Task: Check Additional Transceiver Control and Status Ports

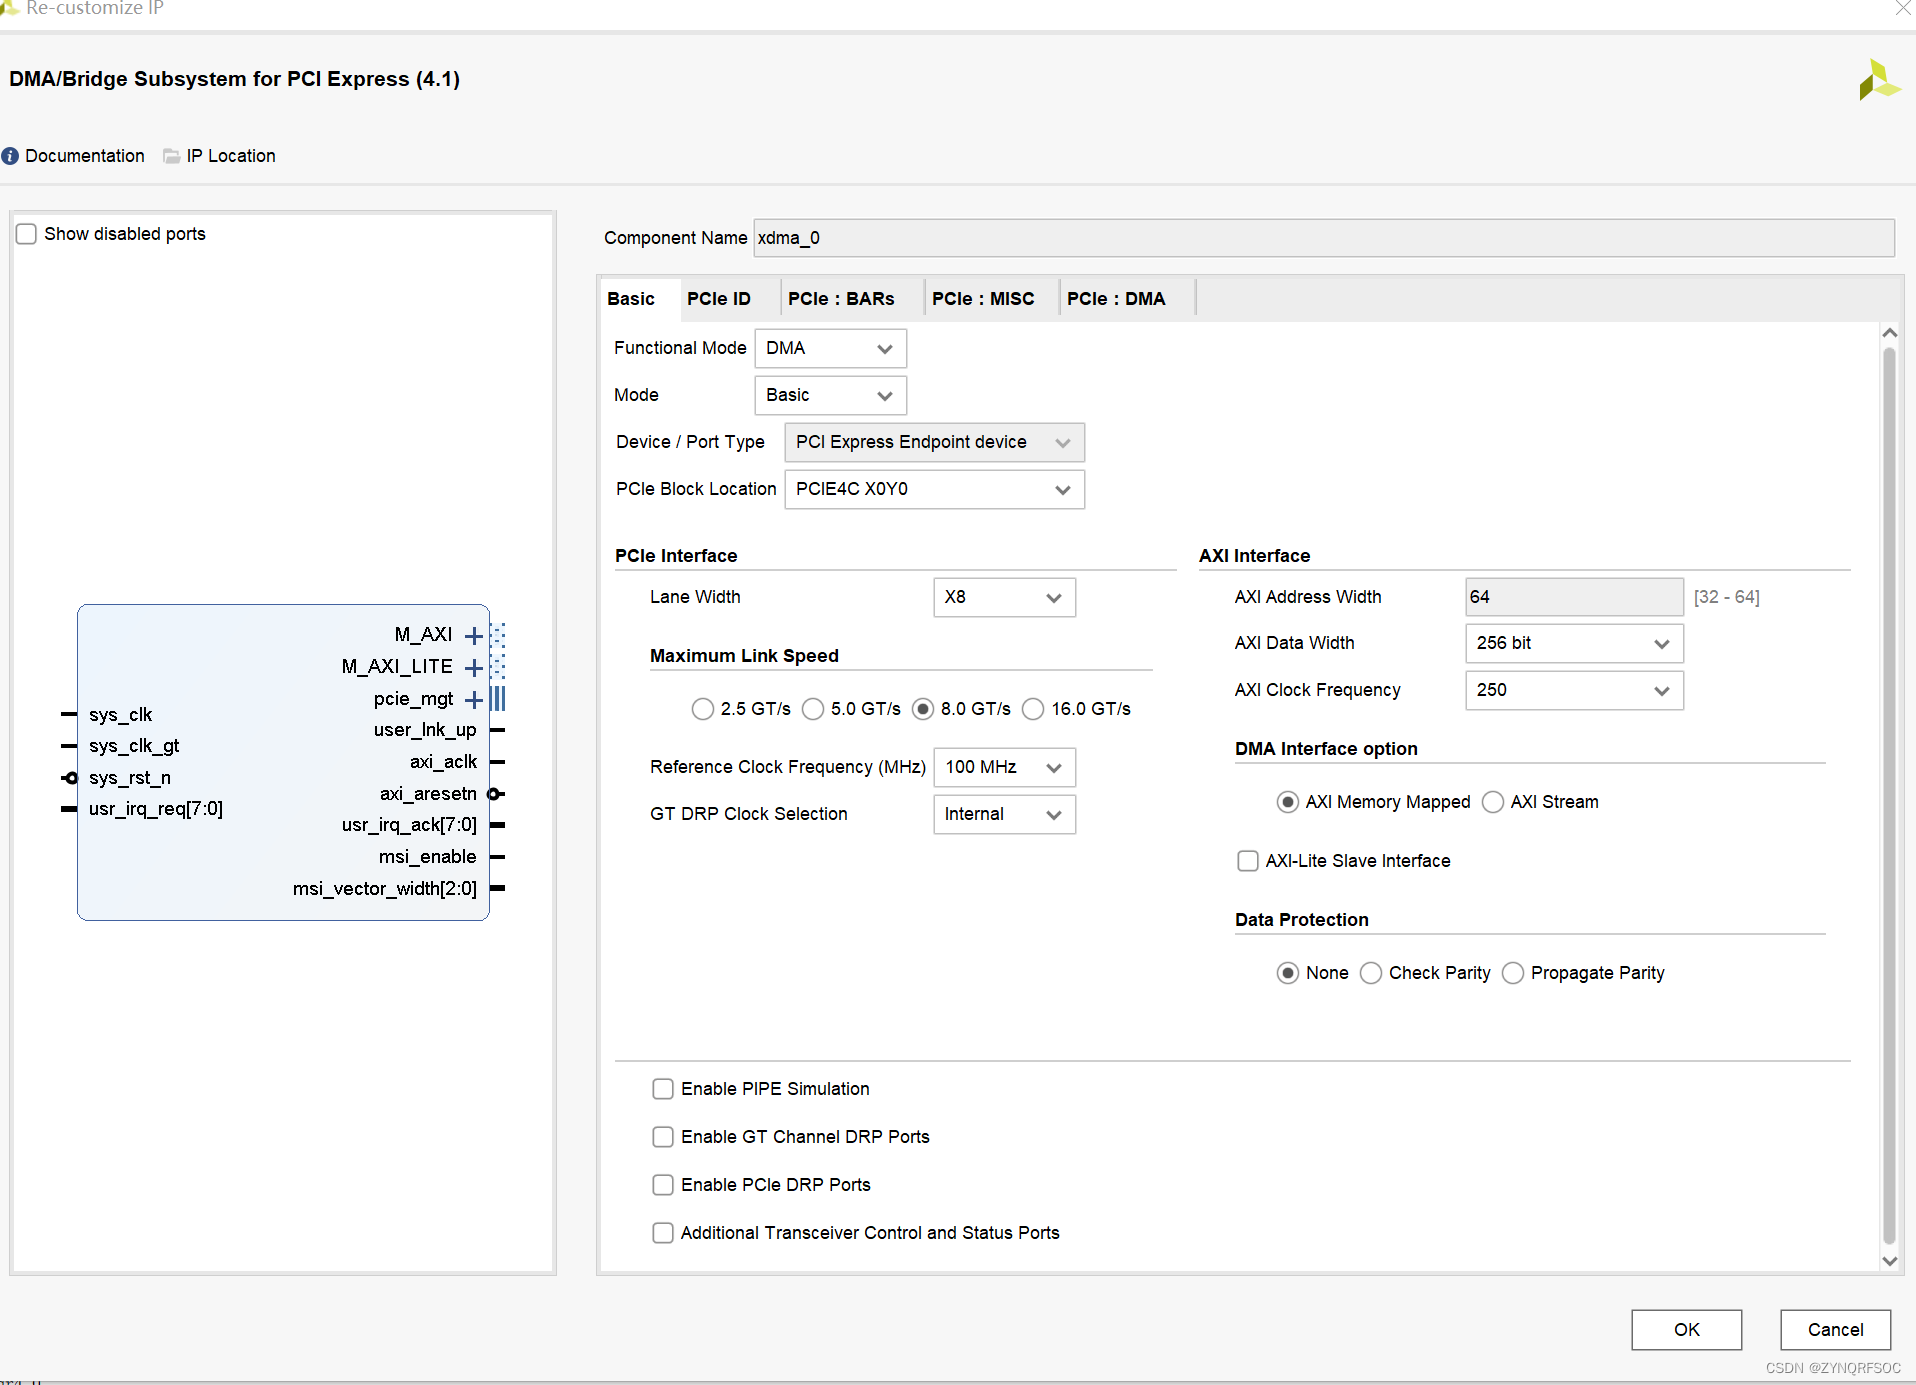Action: pos(663,1232)
